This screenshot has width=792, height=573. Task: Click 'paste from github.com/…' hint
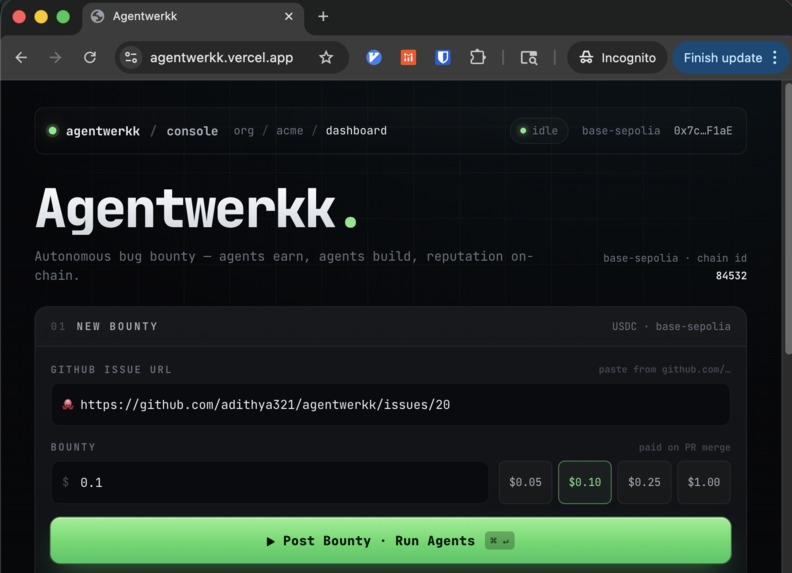click(664, 369)
